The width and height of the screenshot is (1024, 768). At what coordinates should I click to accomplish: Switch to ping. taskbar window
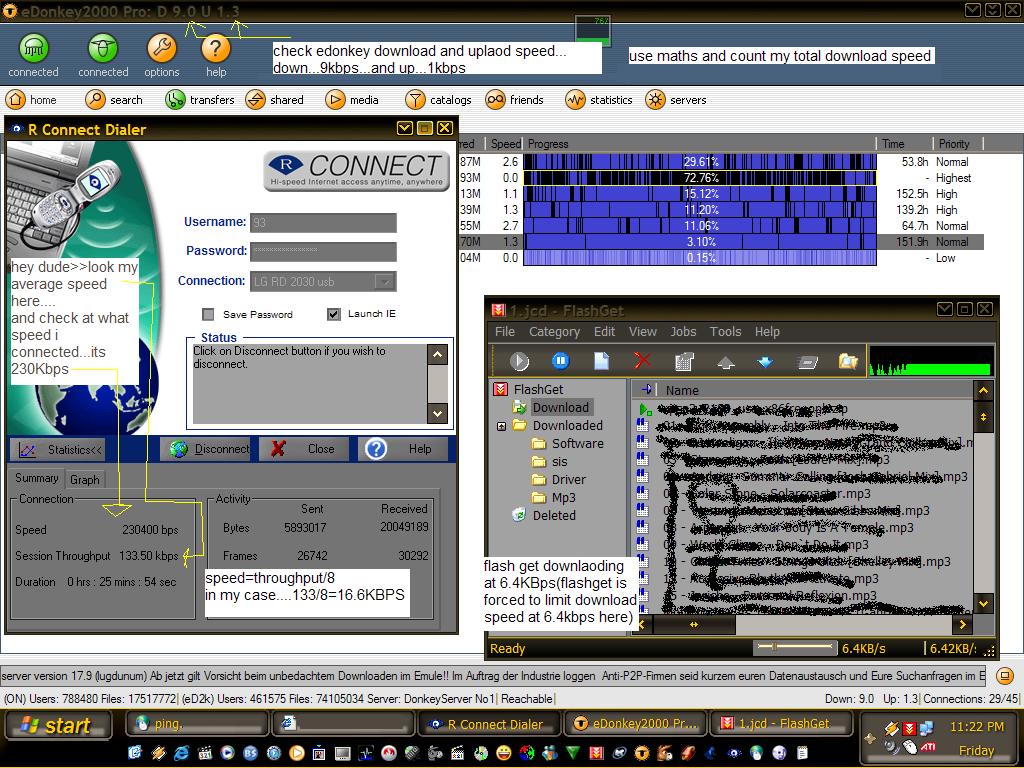pyautogui.click(x=197, y=724)
